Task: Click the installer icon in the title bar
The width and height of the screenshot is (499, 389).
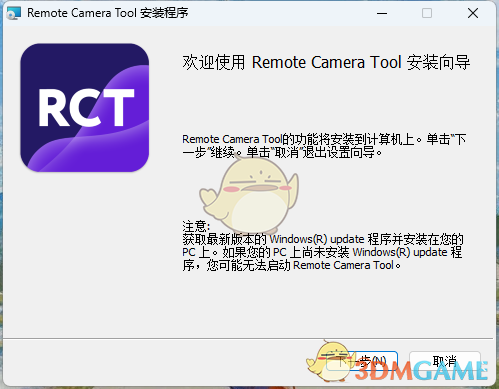Action: 14,13
